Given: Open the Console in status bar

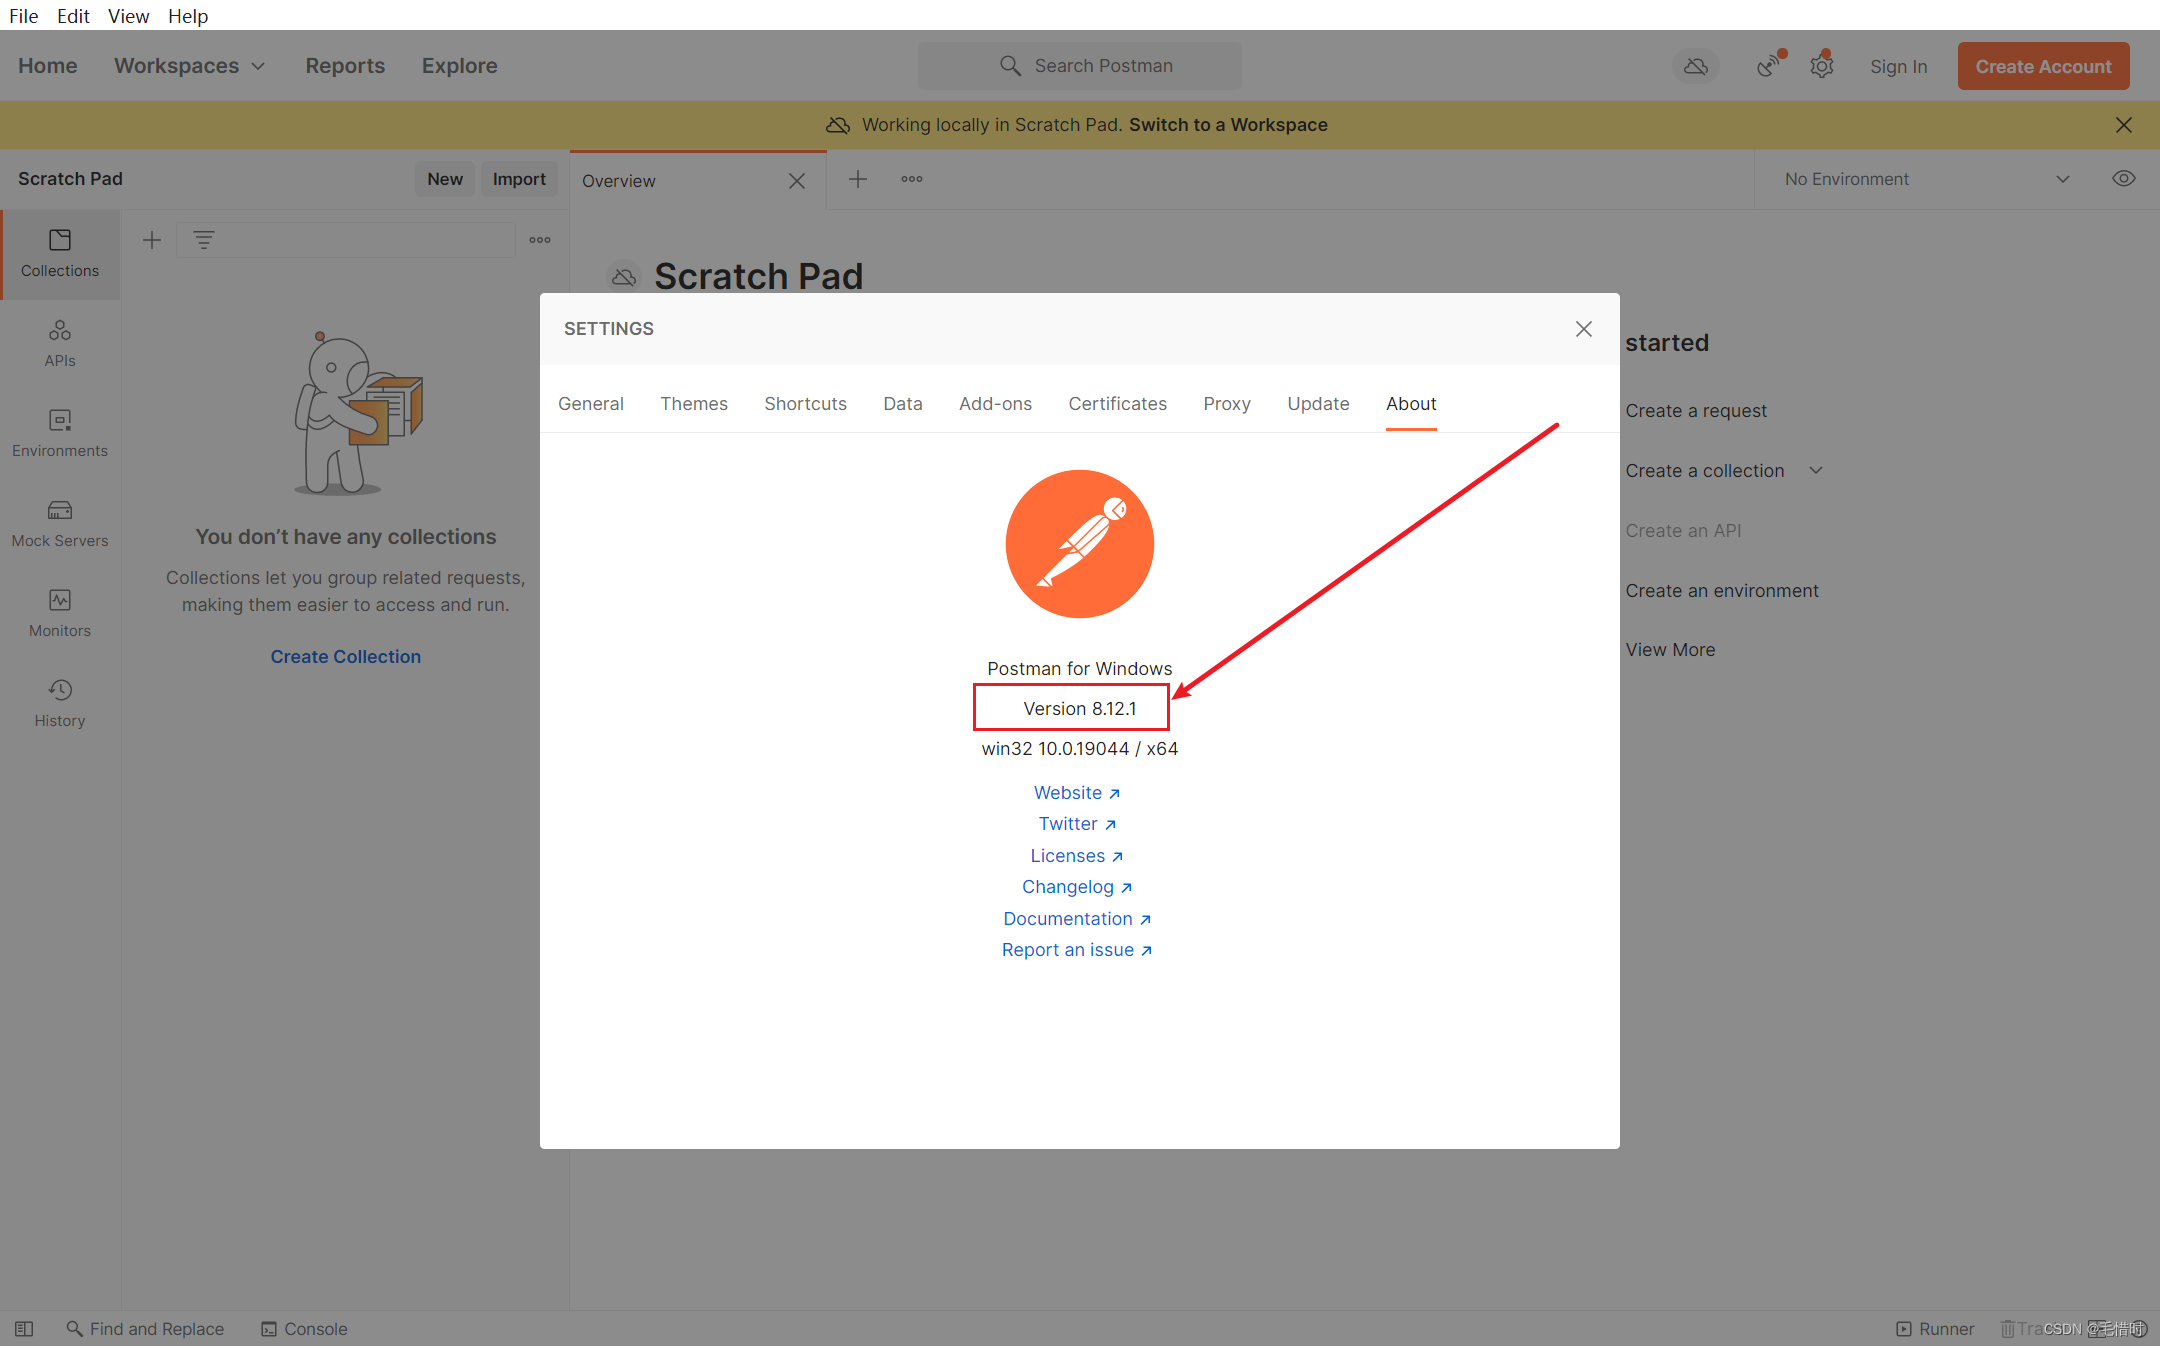Looking at the screenshot, I should point(304,1329).
